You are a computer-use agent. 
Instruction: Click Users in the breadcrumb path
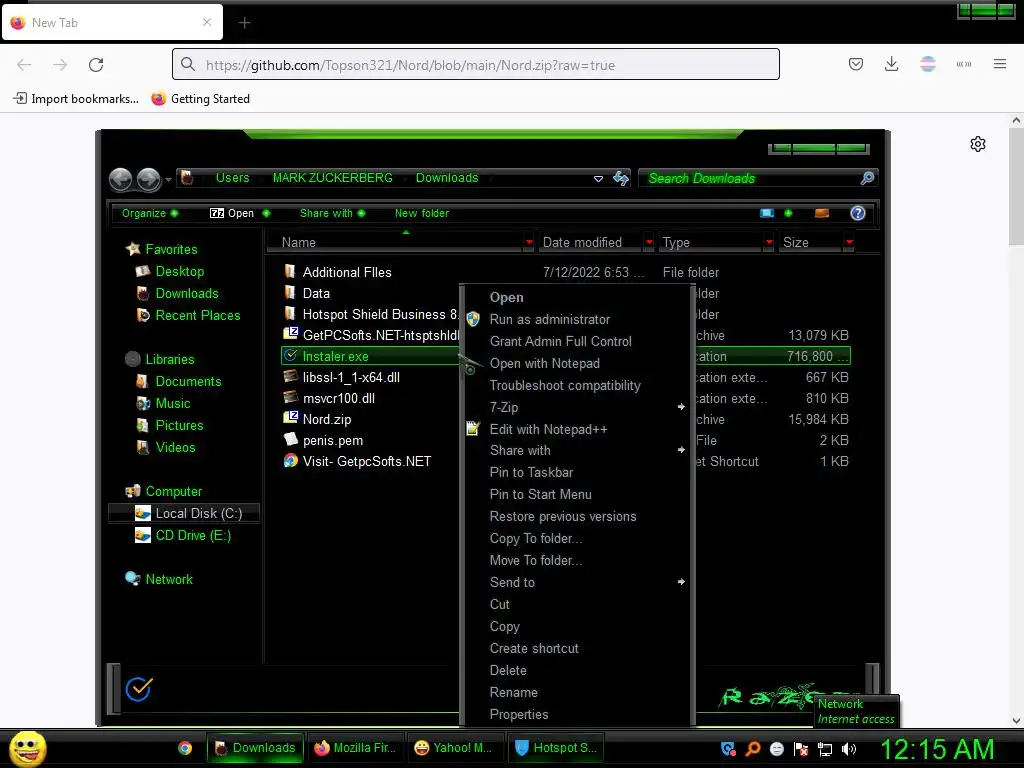pyautogui.click(x=232, y=178)
